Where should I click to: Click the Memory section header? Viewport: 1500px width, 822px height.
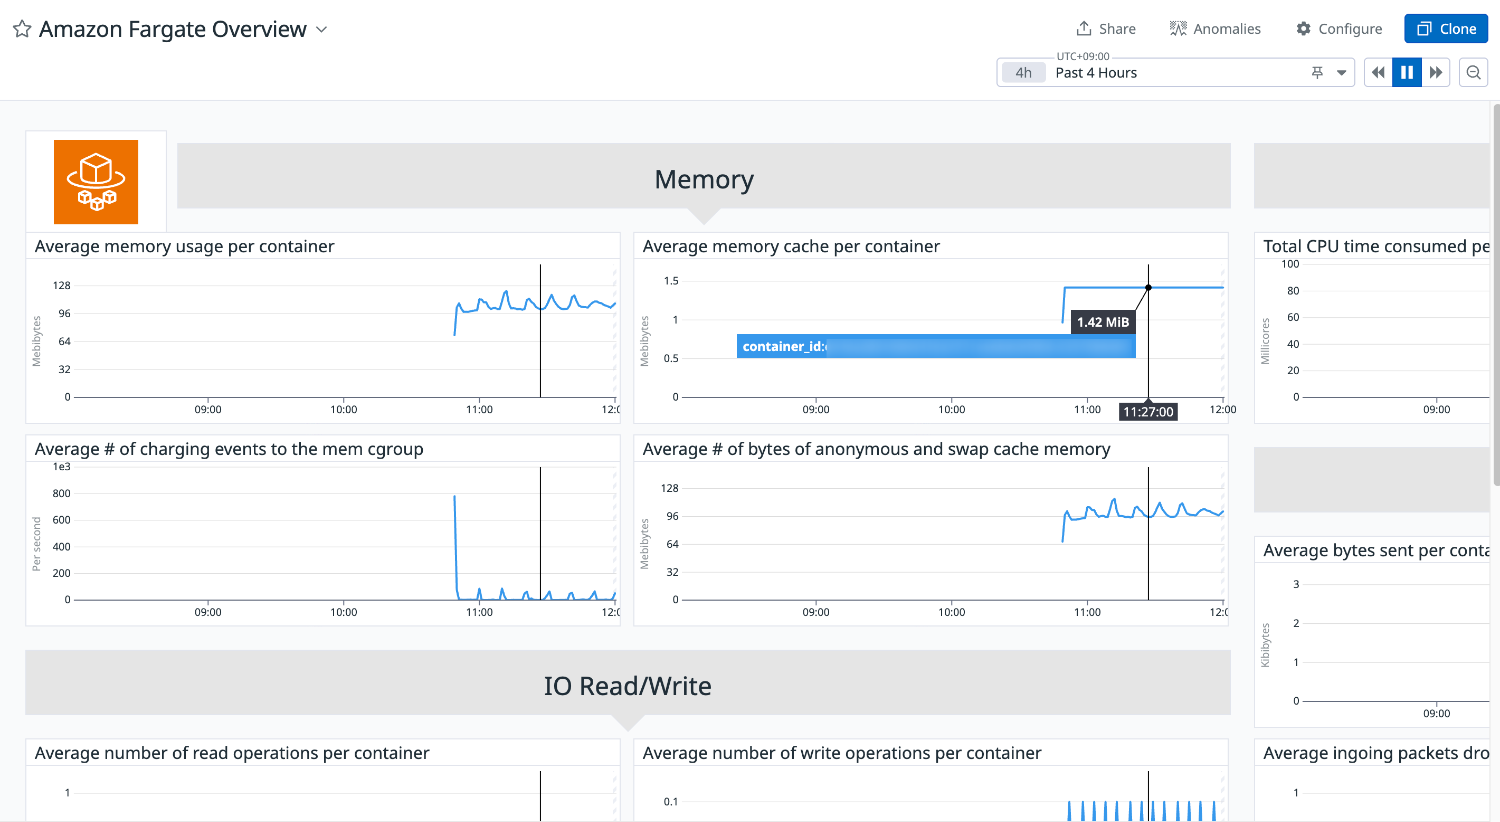click(x=703, y=179)
